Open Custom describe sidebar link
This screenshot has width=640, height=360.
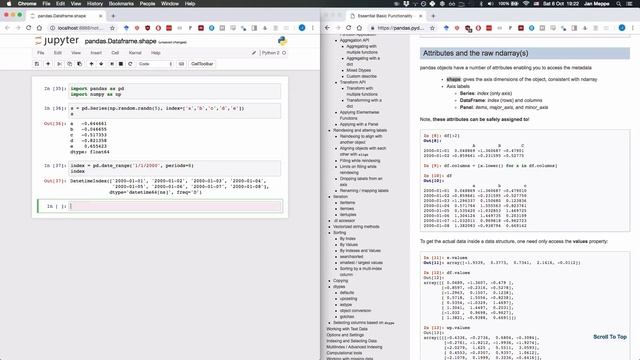362,76
